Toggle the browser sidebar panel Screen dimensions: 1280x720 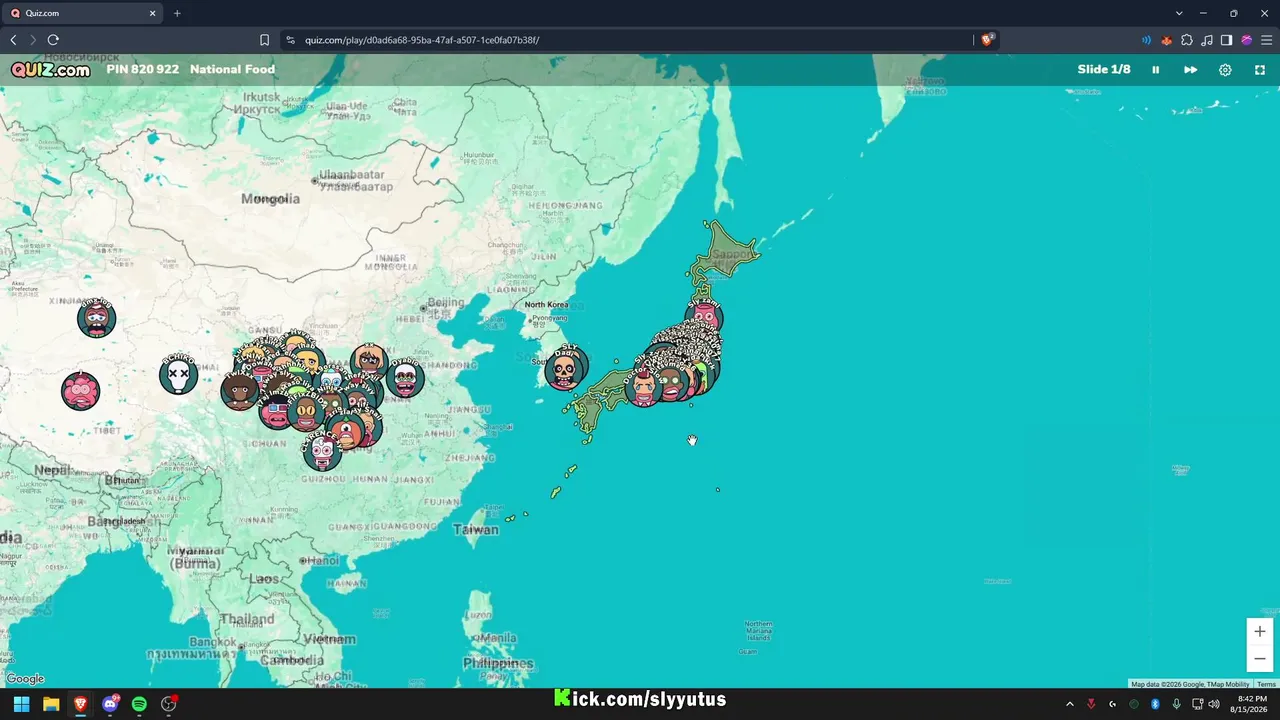coord(1226,40)
